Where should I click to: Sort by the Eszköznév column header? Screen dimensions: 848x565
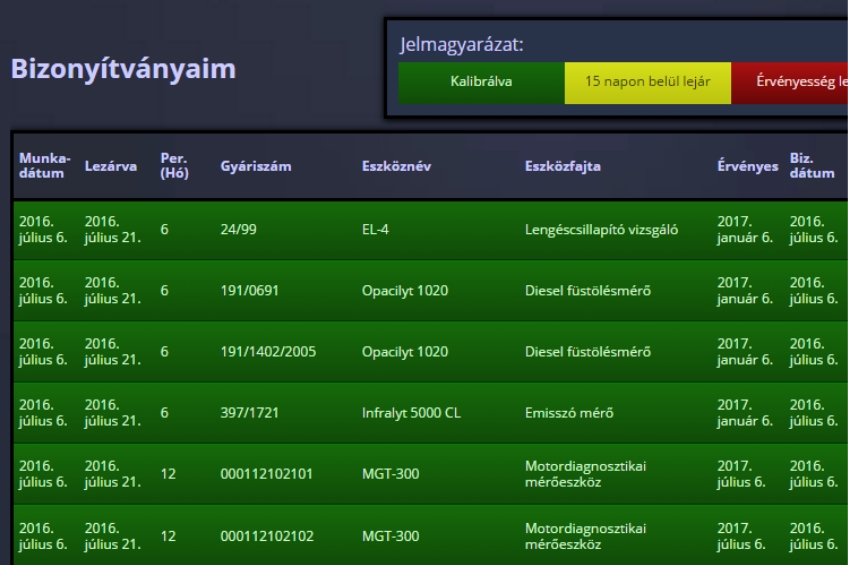[x=396, y=166]
